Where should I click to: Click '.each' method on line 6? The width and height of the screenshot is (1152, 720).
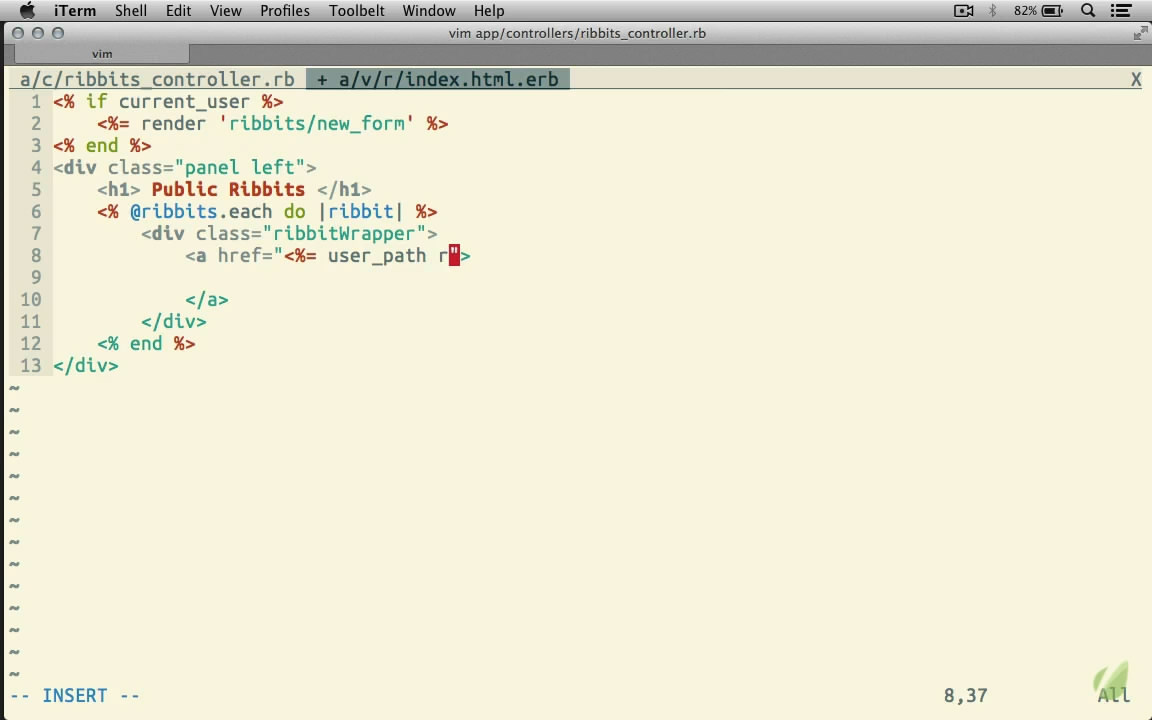(x=245, y=212)
